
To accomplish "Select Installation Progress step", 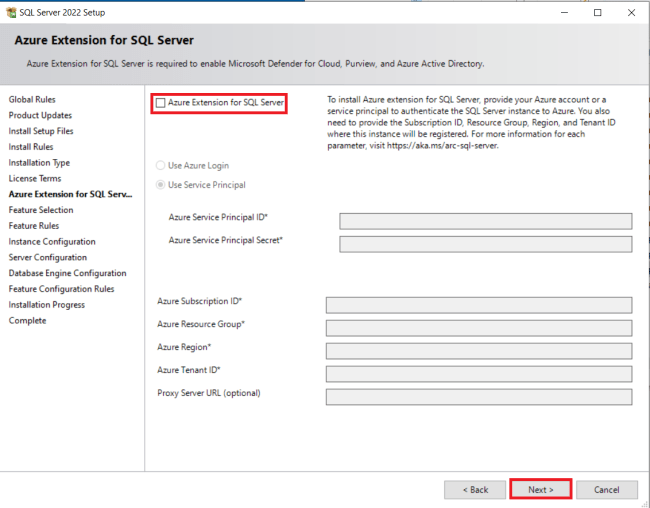I will 46,305.
